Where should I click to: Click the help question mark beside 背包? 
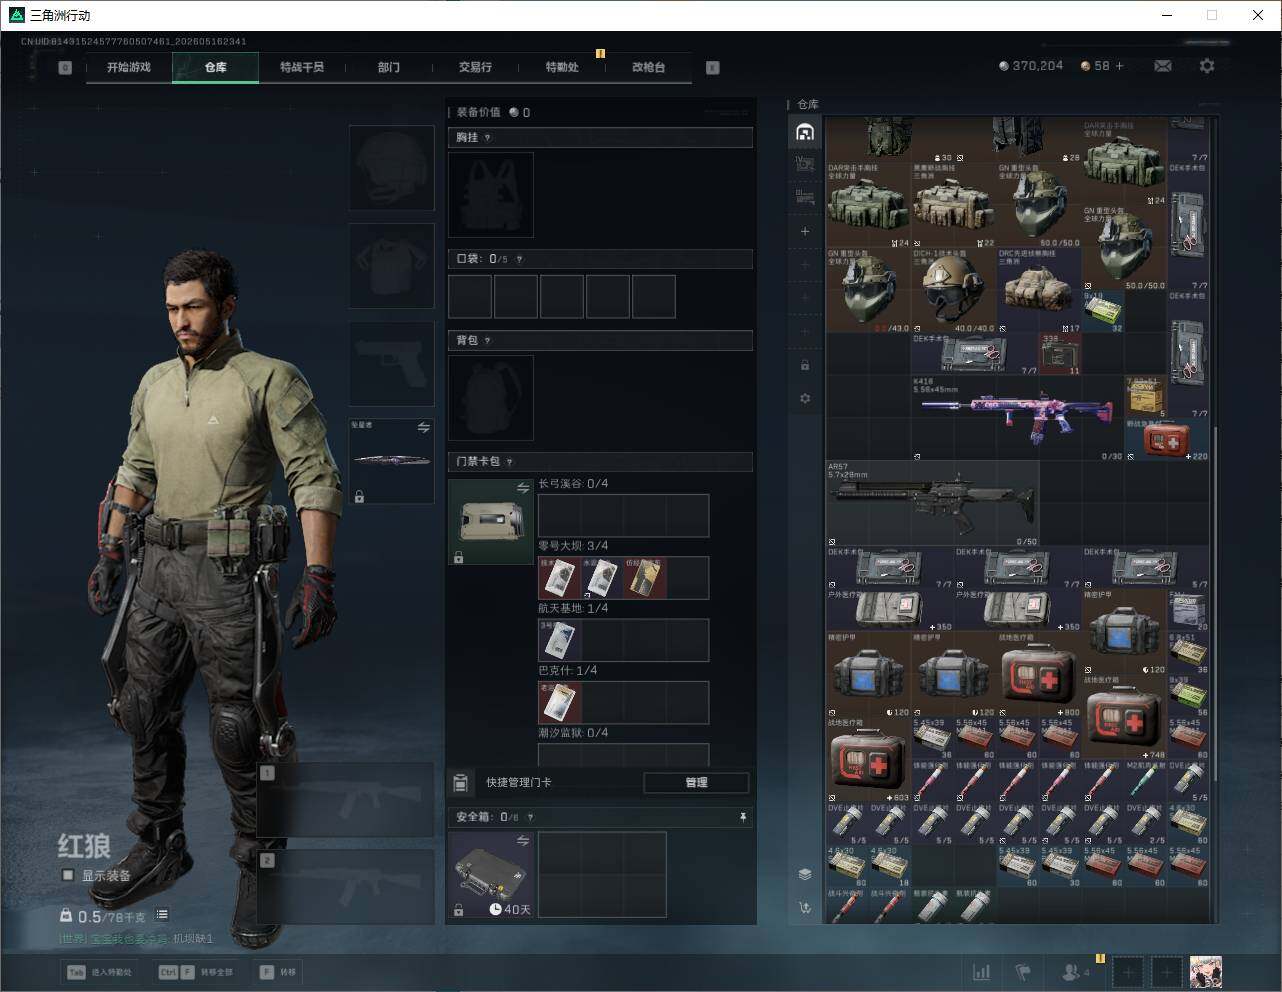487,341
